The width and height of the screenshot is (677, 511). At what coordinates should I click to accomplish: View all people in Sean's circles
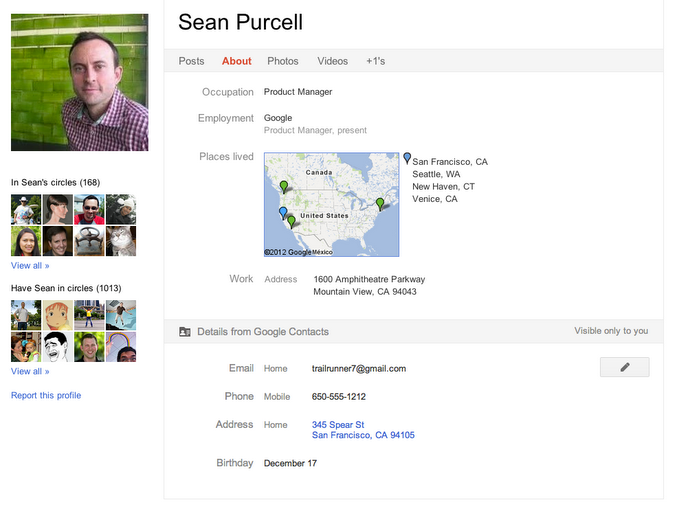point(30,266)
